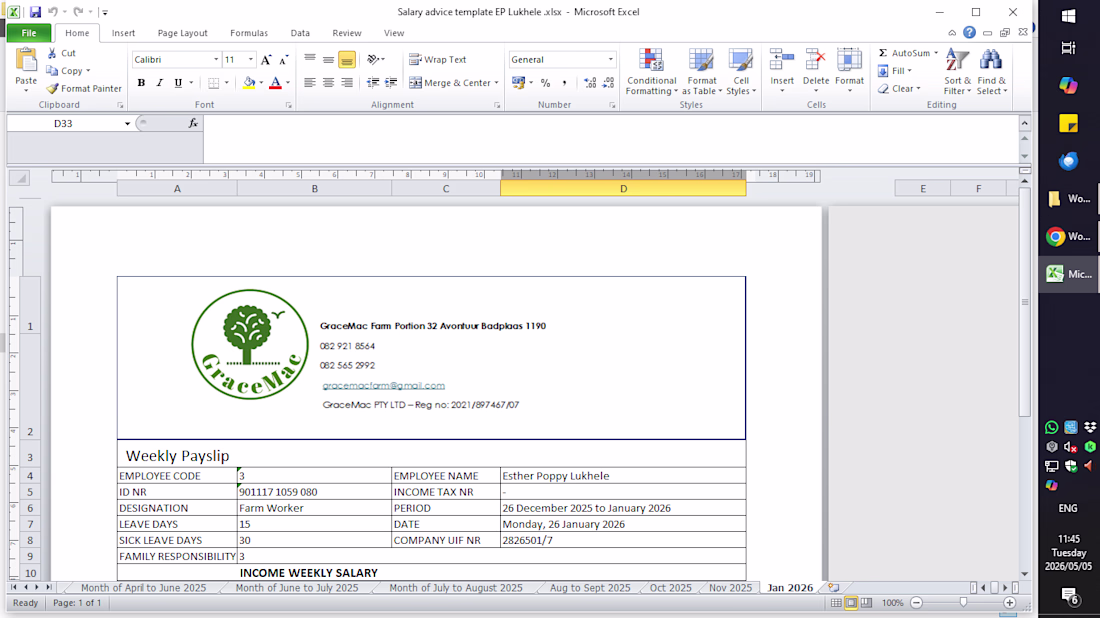
Task: Toggle Center horizontal alignment
Action: click(x=328, y=83)
